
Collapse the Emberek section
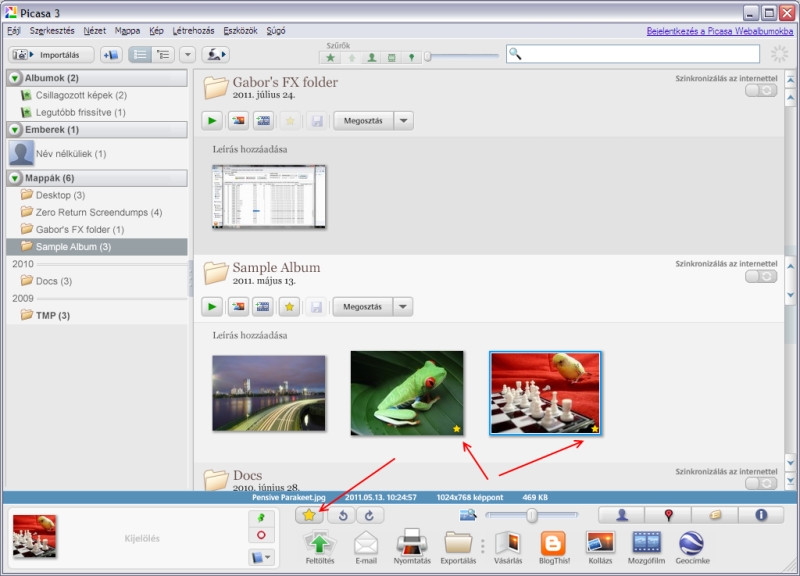(15, 130)
